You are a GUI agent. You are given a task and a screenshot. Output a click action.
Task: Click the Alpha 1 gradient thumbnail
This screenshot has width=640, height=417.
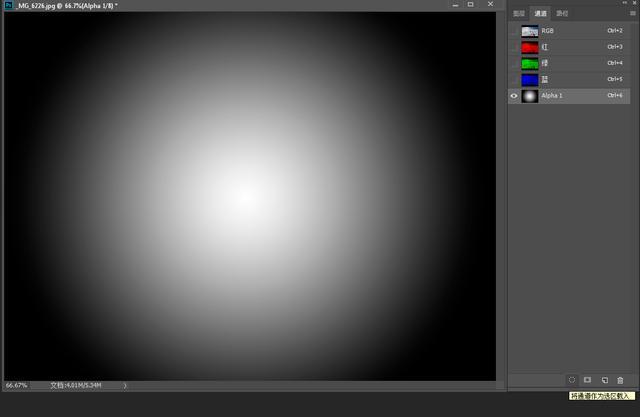(x=530, y=96)
